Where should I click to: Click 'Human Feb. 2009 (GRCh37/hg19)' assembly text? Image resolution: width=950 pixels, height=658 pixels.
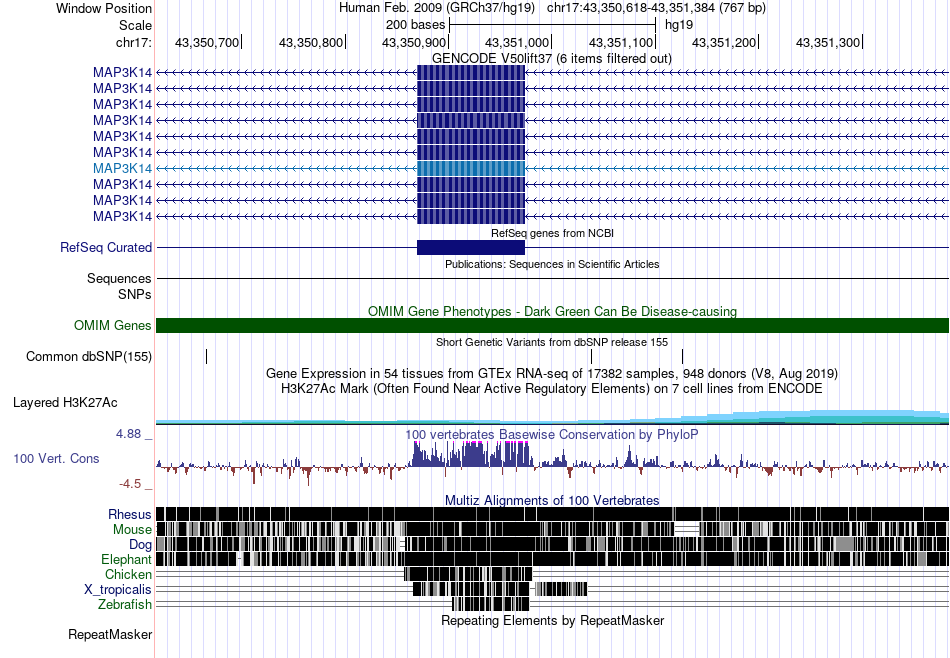coord(437,8)
